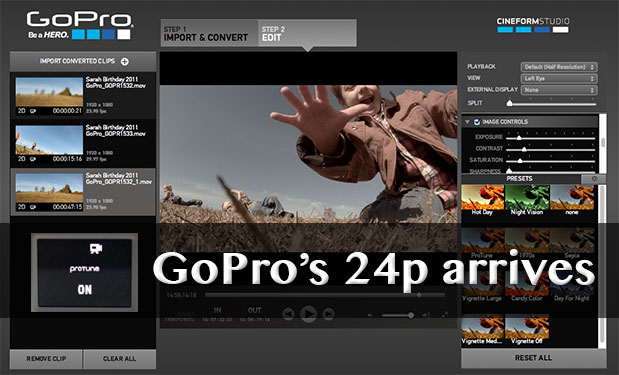619x375 pixels.
Task: Click the plus icon beside Import Converted Clips
Action: pyautogui.click(x=125, y=61)
